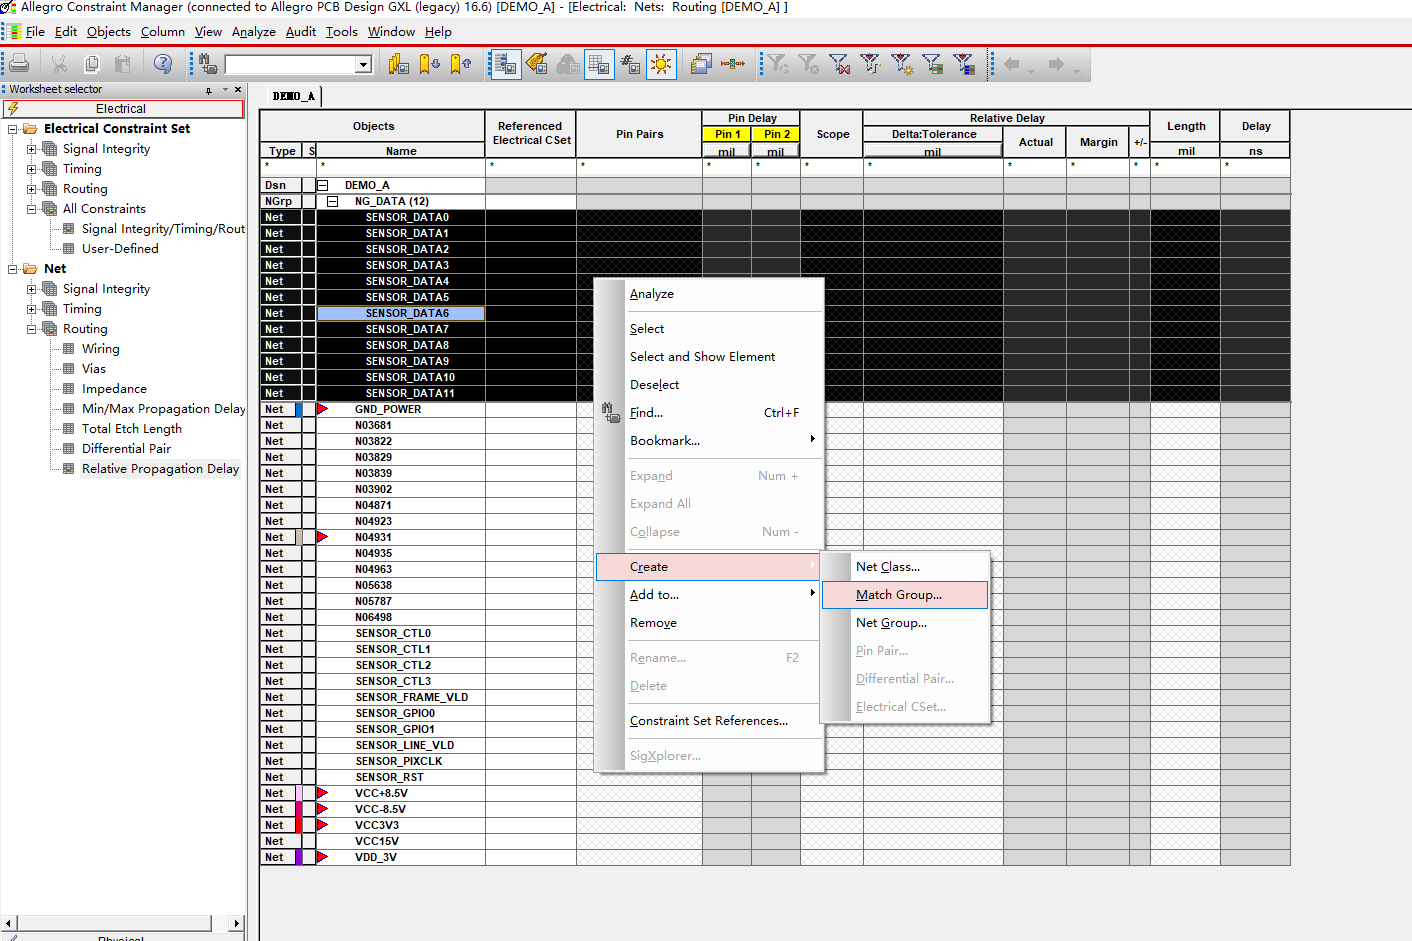Toggle the highlighted grid worksheet toolbar button
1412x941 pixels.
599,64
